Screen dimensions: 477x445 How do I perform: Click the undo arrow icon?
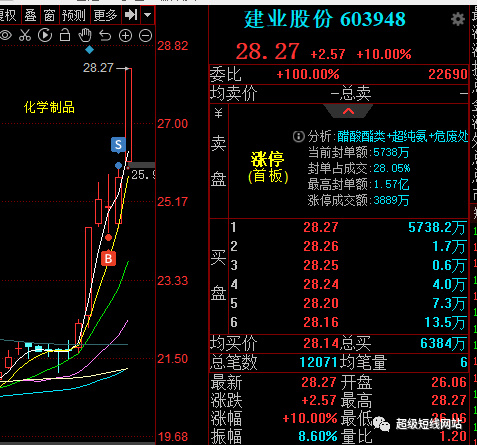click(x=105, y=35)
